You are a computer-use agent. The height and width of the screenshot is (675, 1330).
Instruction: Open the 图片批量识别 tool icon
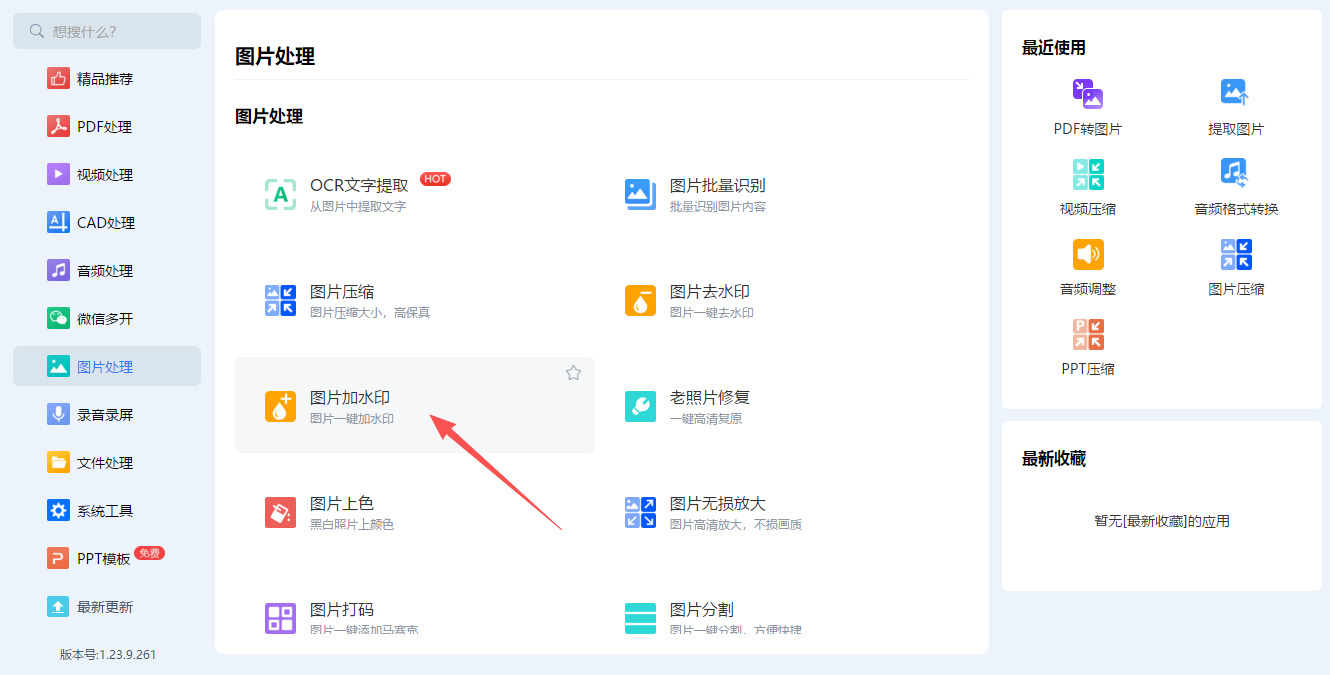point(640,195)
